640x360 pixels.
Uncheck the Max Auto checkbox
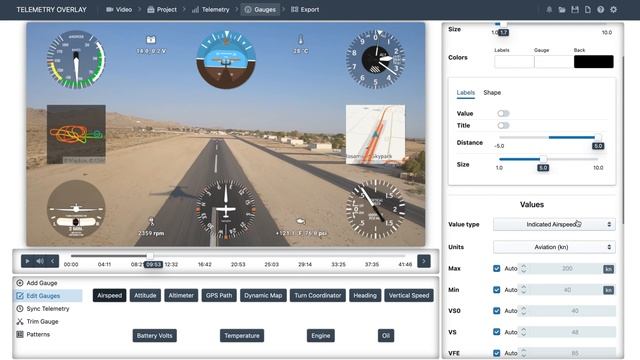(496, 268)
